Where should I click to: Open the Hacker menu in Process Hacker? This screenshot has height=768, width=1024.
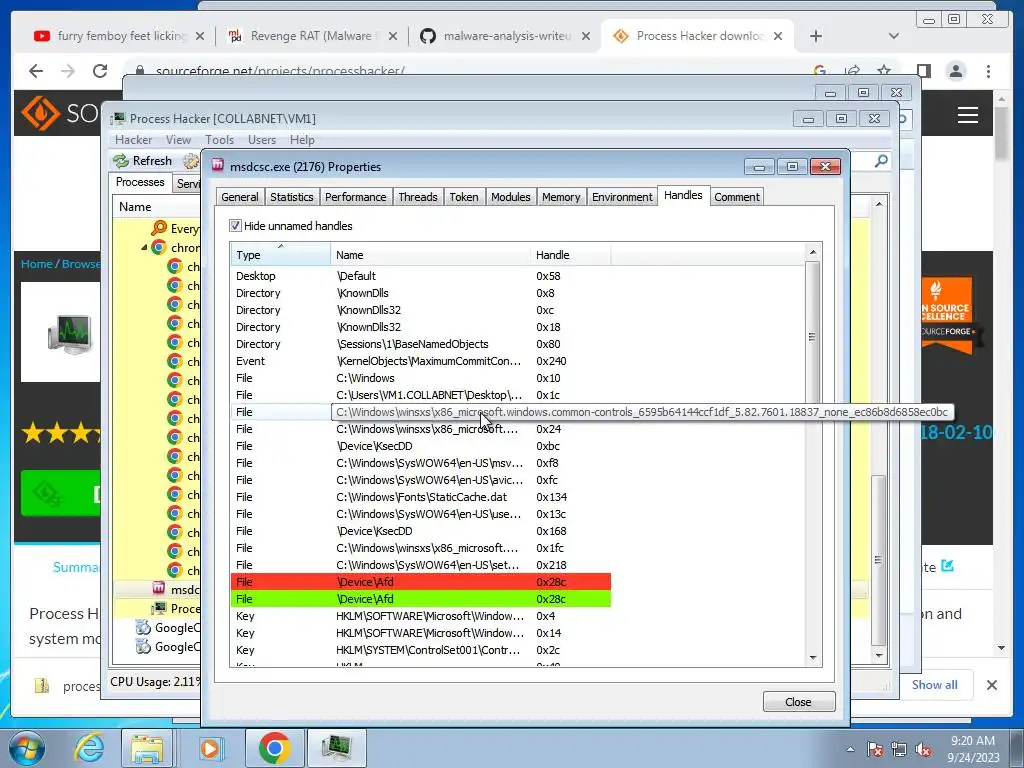(133, 140)
